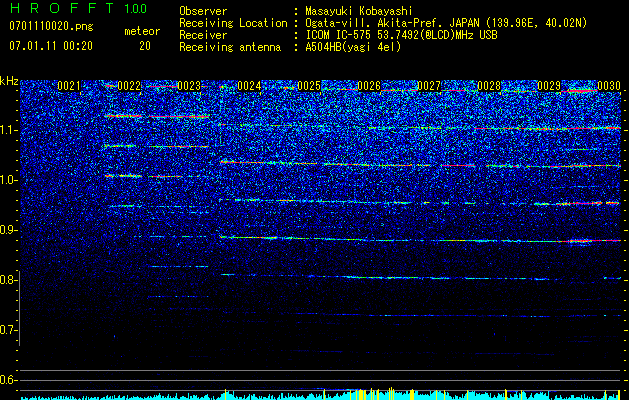Screen dimensions: 629x400
Task: Click the cyan signal level graph at bottom
Action: point(321,395)
